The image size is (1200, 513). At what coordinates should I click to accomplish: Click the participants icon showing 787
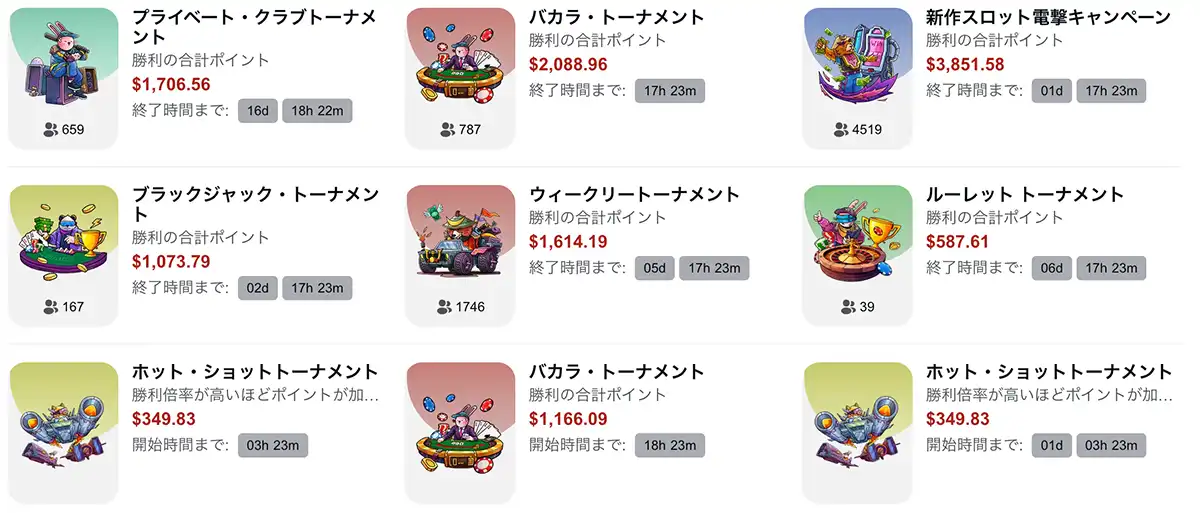446,130
